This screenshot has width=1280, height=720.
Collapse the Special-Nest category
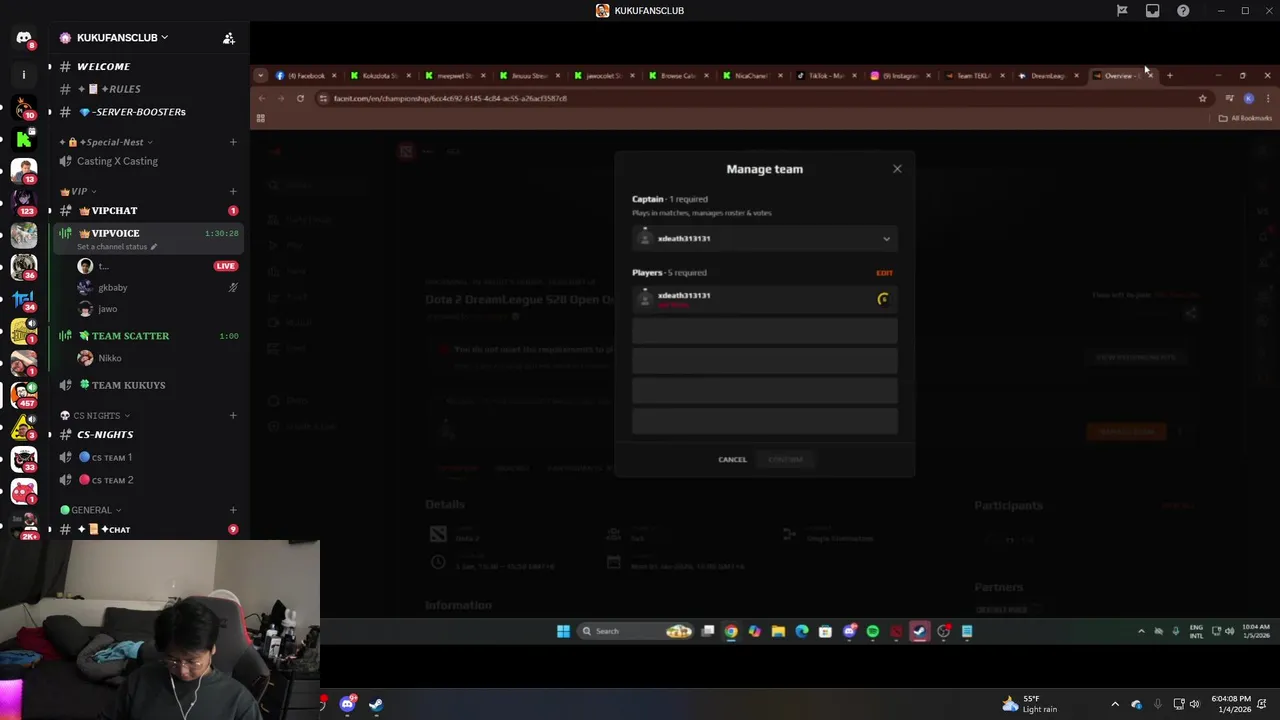[x=108, y=142]
